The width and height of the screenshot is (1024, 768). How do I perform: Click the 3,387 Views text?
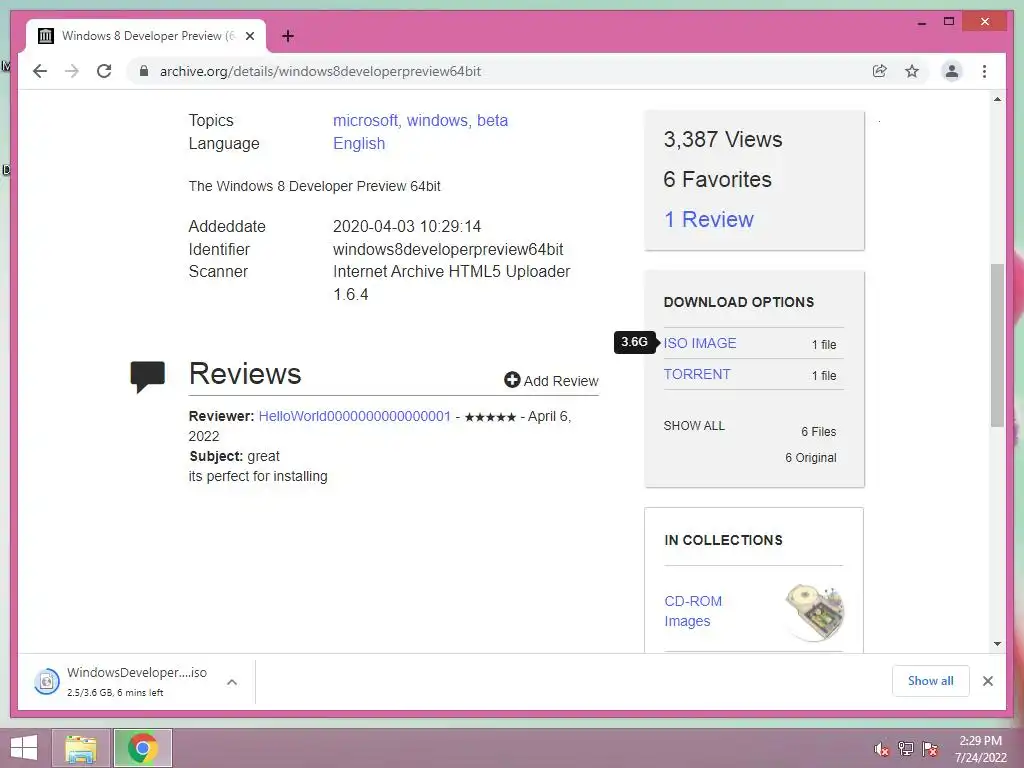[723, 140]
